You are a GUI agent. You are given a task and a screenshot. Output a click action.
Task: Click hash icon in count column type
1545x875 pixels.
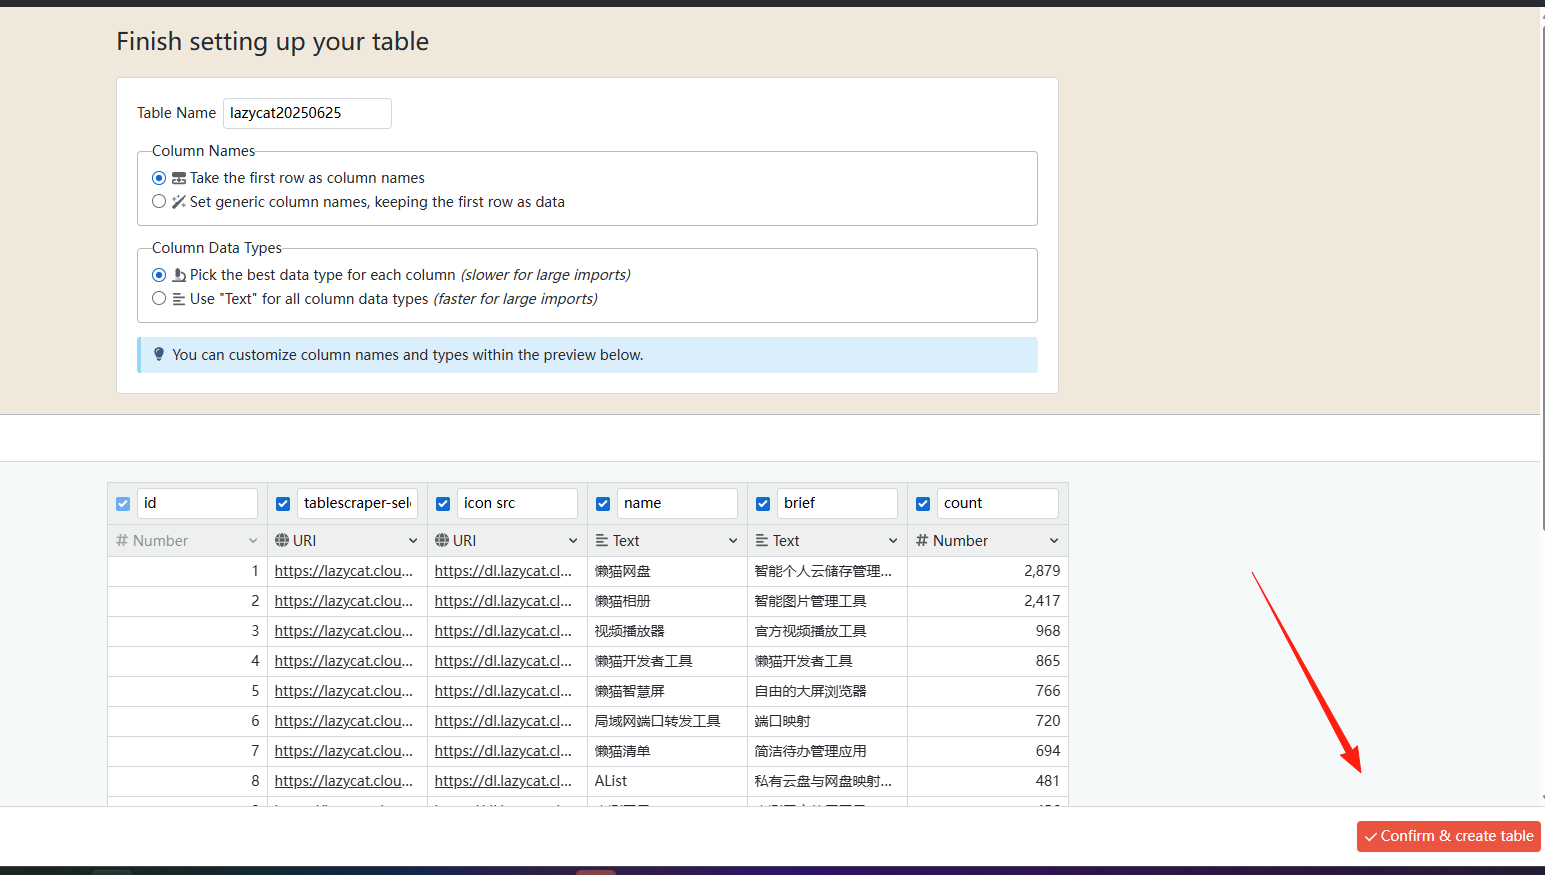pyautogui.click(x=922, y=540)
